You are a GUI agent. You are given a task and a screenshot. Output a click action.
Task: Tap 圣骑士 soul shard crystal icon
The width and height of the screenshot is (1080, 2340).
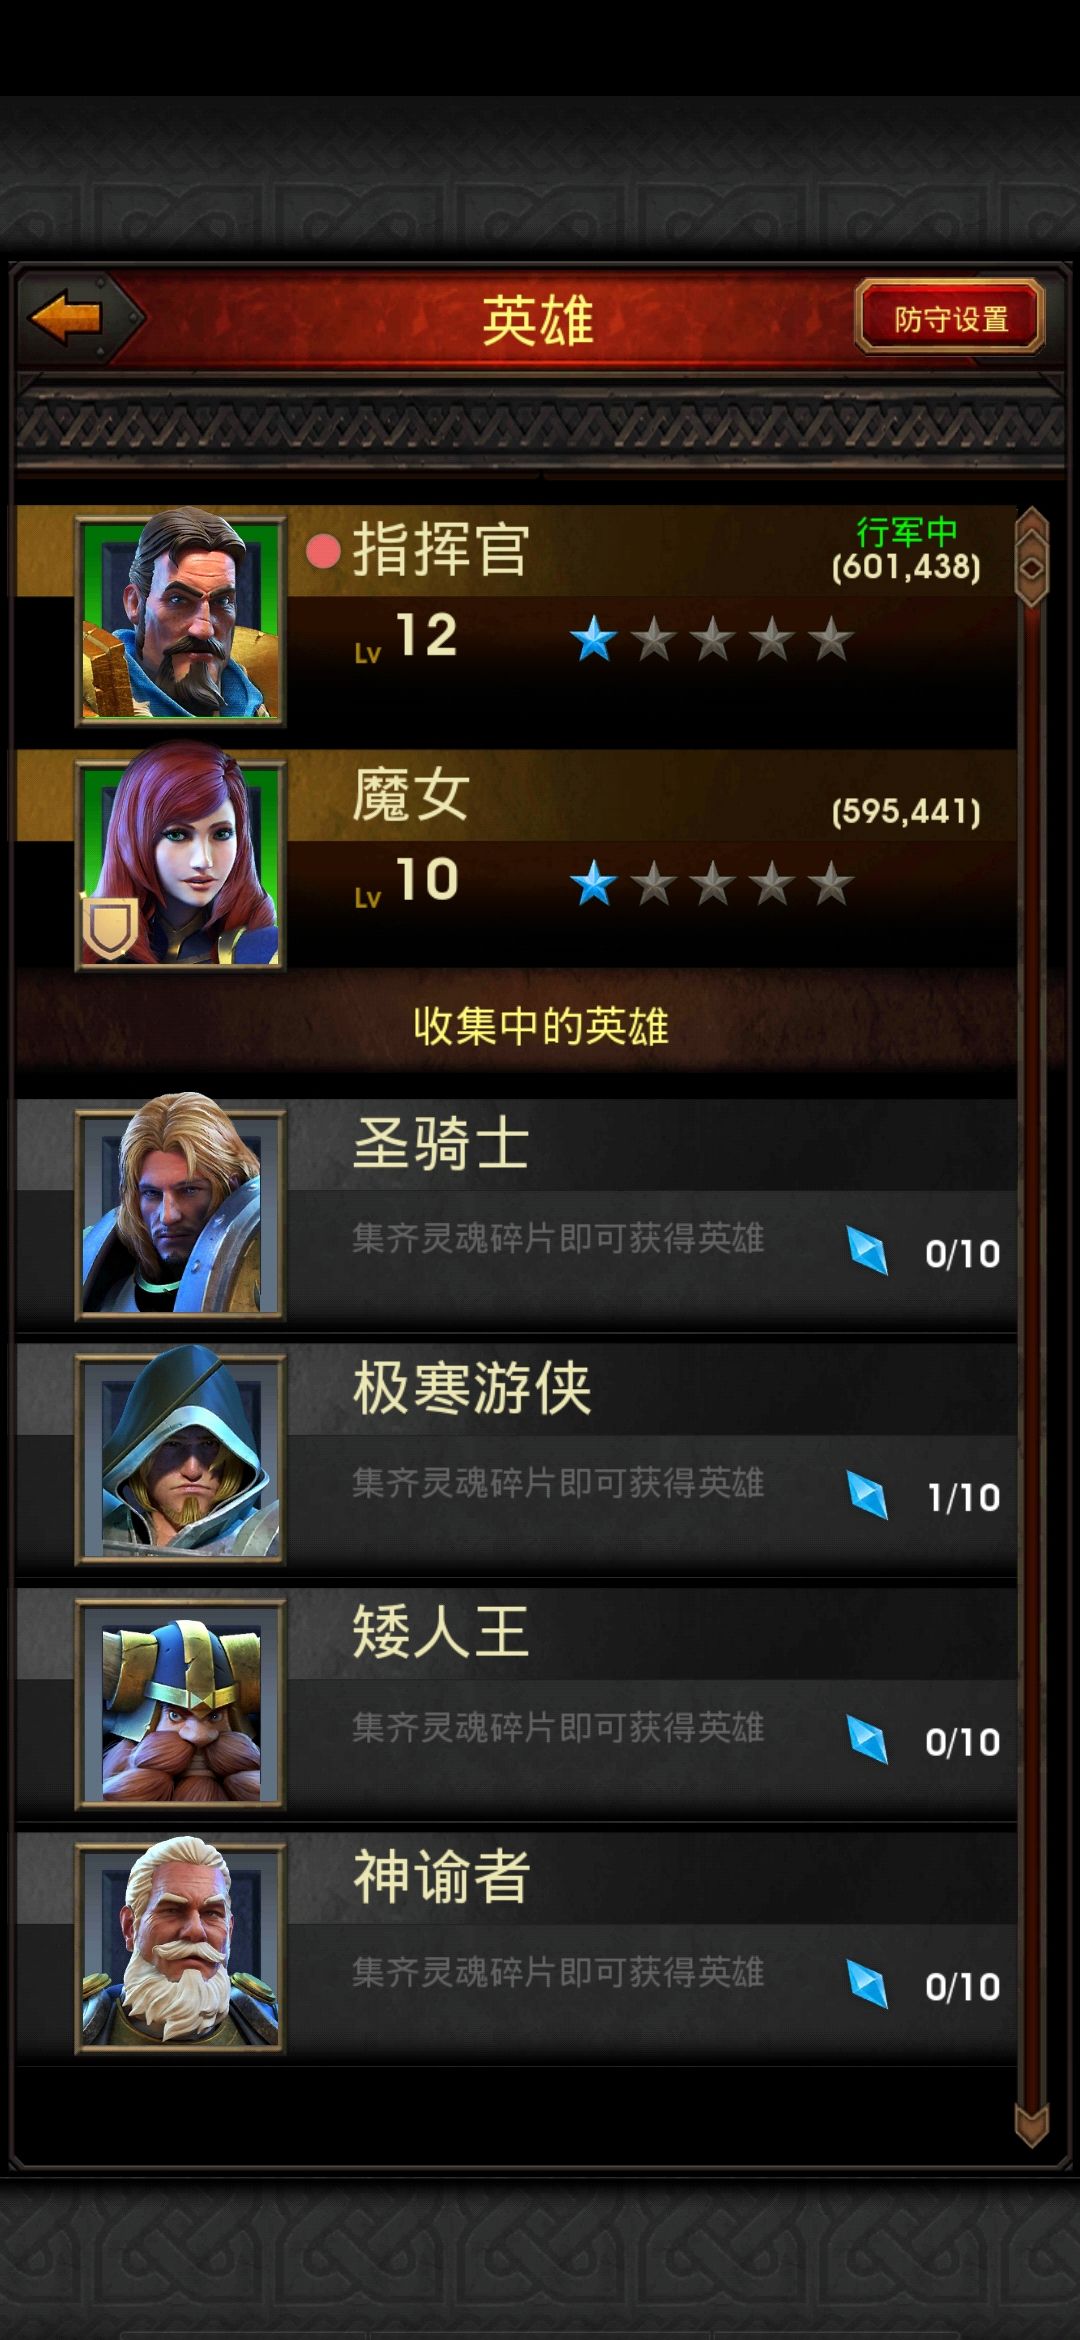click(x=867, y=1251)
